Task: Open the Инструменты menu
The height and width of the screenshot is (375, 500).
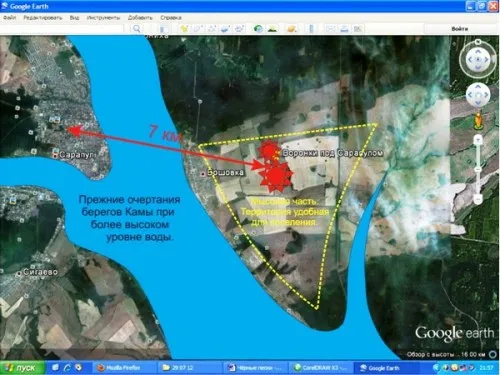Action: coord(103,17)
